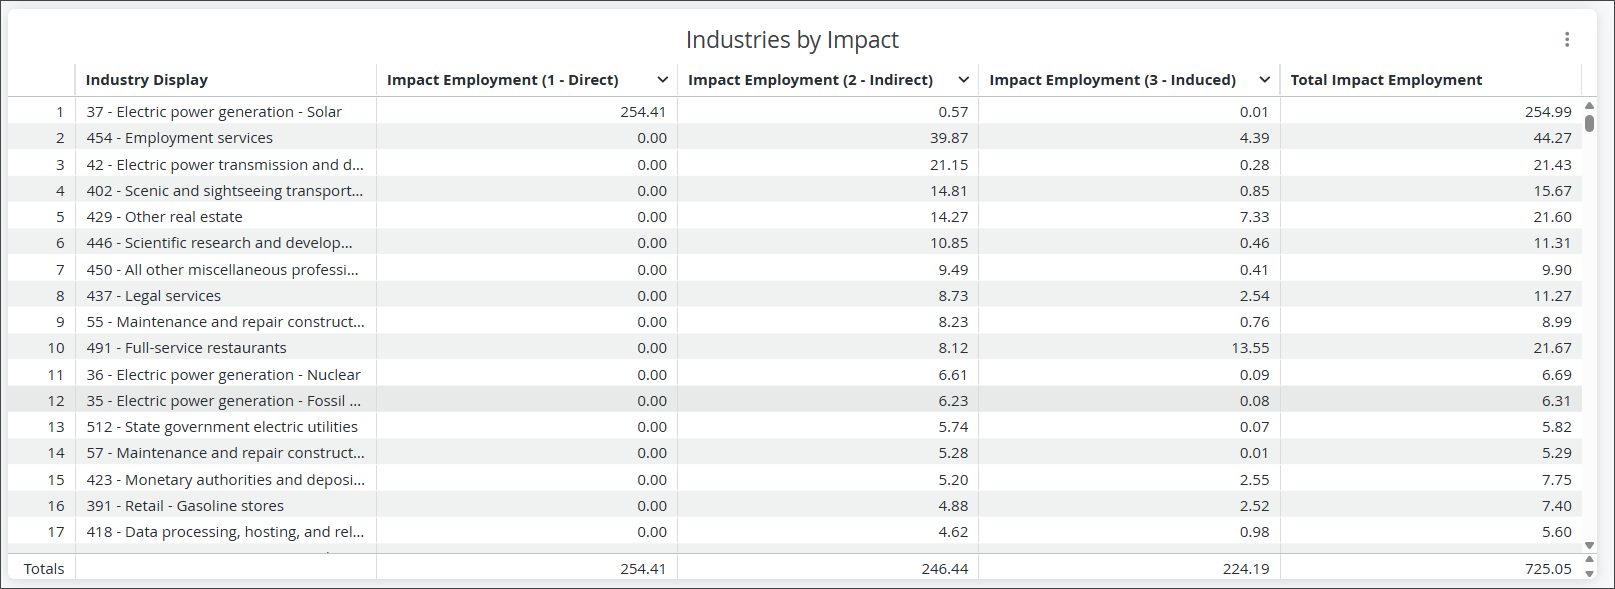Click total value 21.67 for Full-service restaurants
Image resolution: width=1615 pixels, height=589 pixels.
pos(1552,348)
